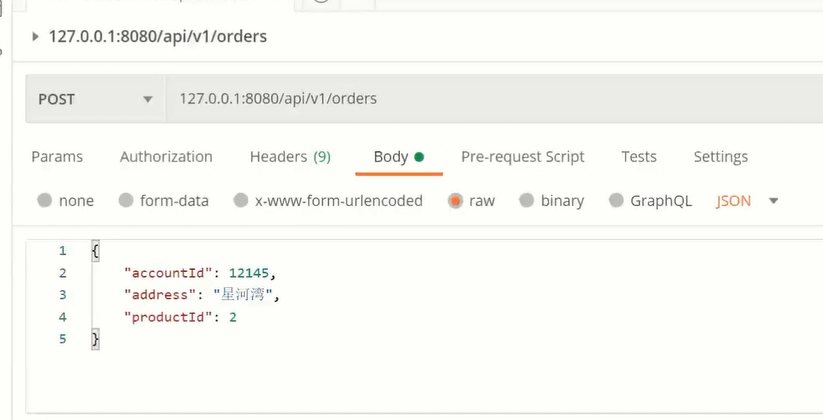
Task: Click the request URL input field
Action: tap(494, 99)
